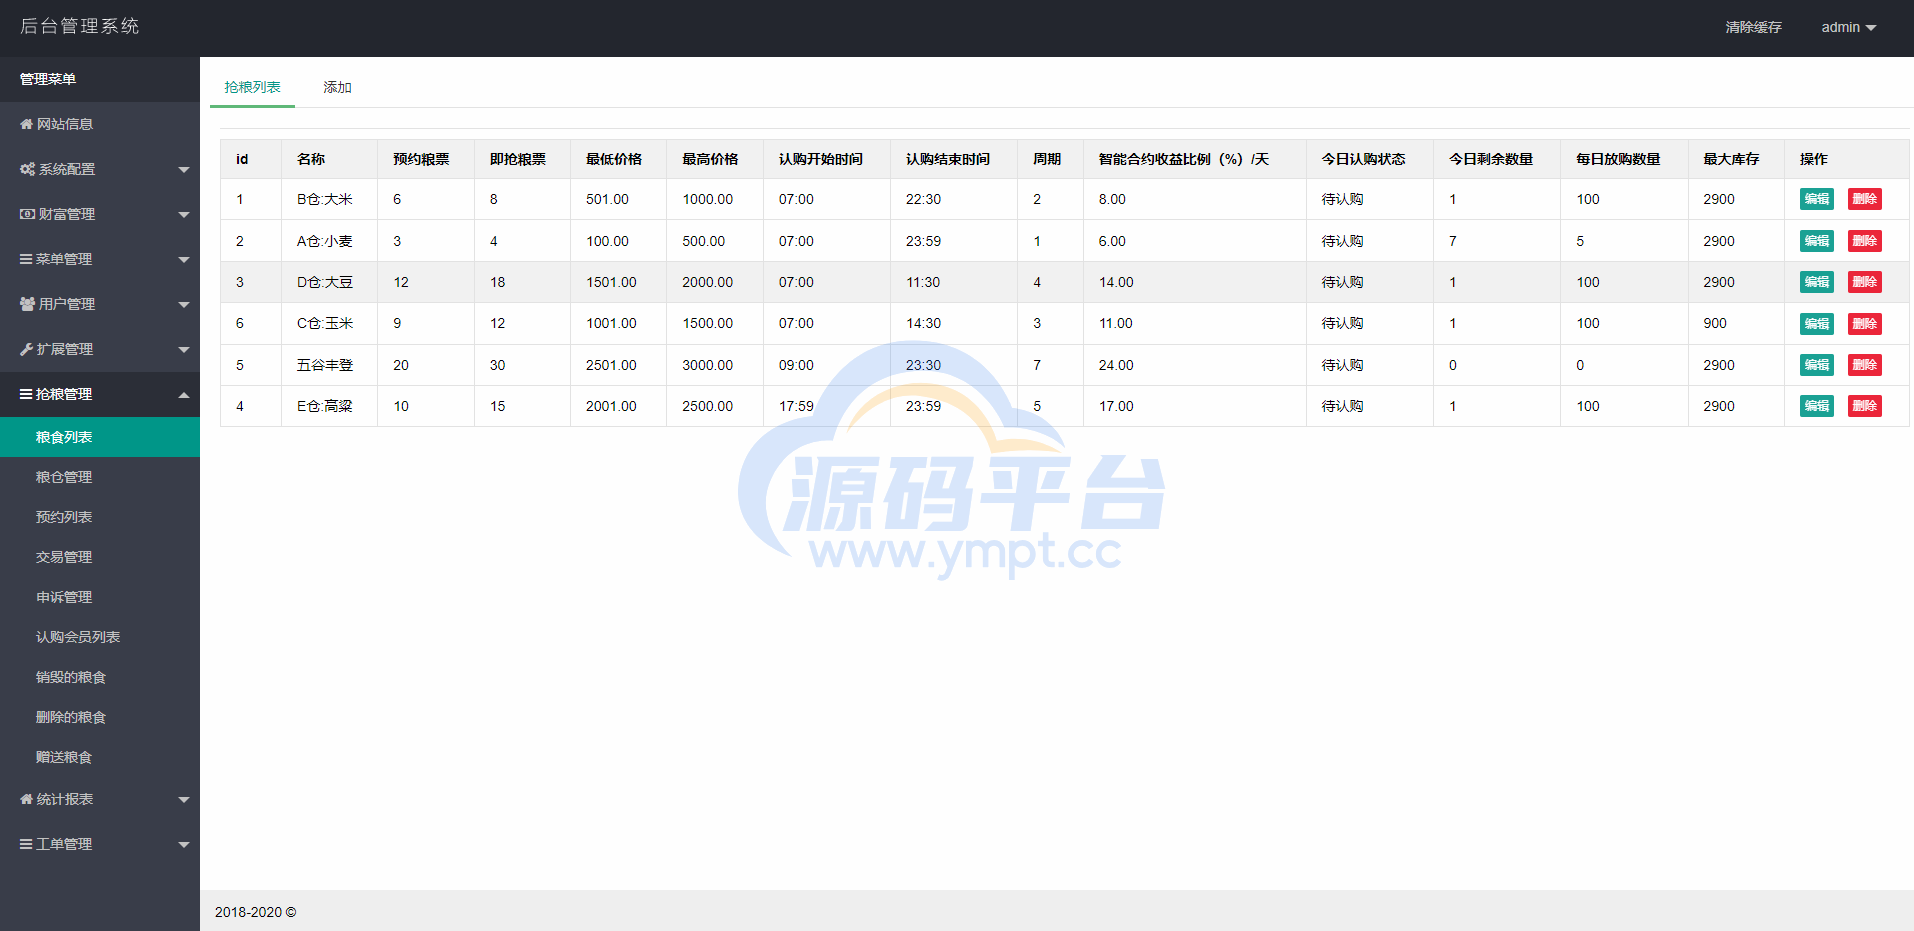Open 删除的粮食 in the sidebar
Viewport: 1914px width, 931px height.
coord(100,717)
